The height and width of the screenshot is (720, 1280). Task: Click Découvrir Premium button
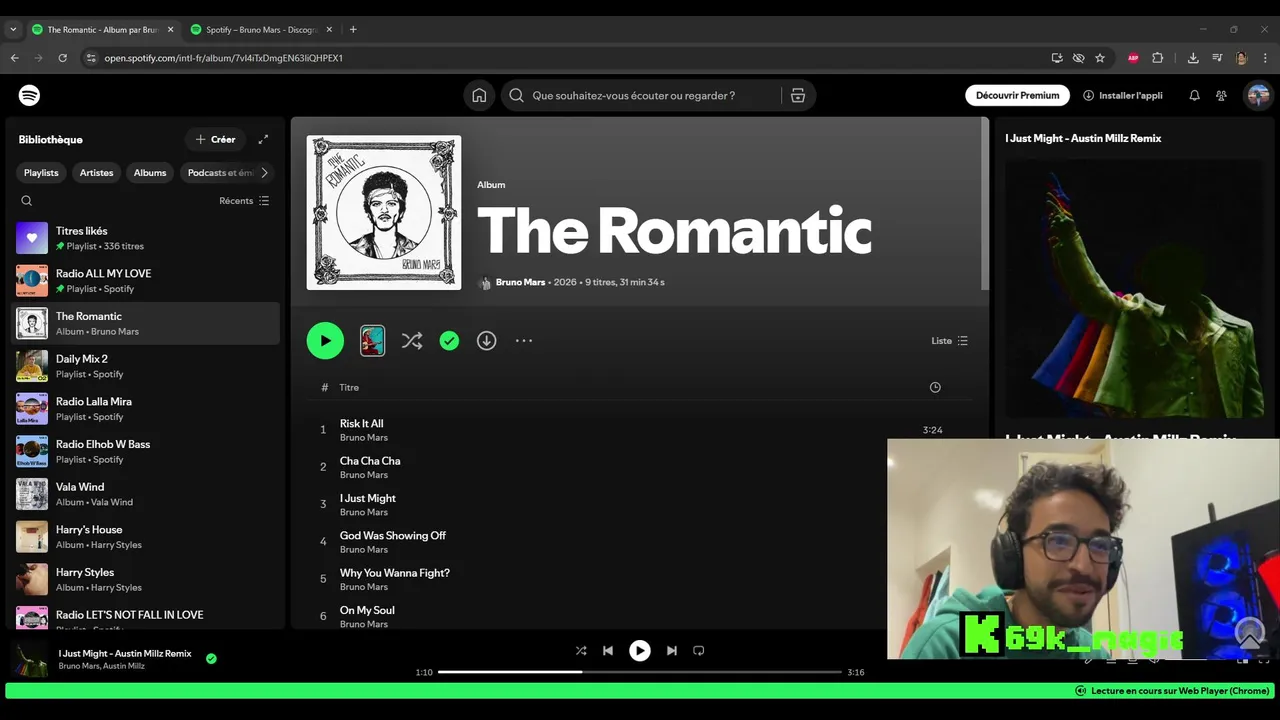tap(1017, 95)
